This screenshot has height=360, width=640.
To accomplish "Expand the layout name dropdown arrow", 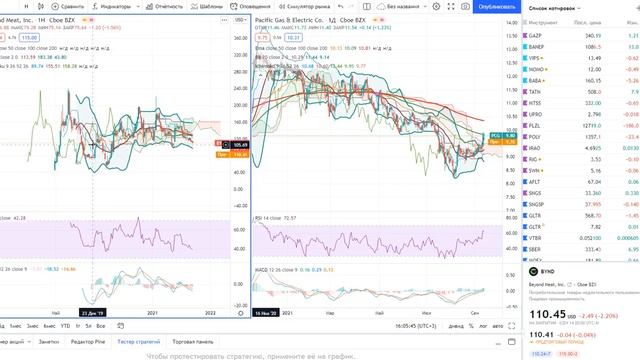I will tap(425, 7).
